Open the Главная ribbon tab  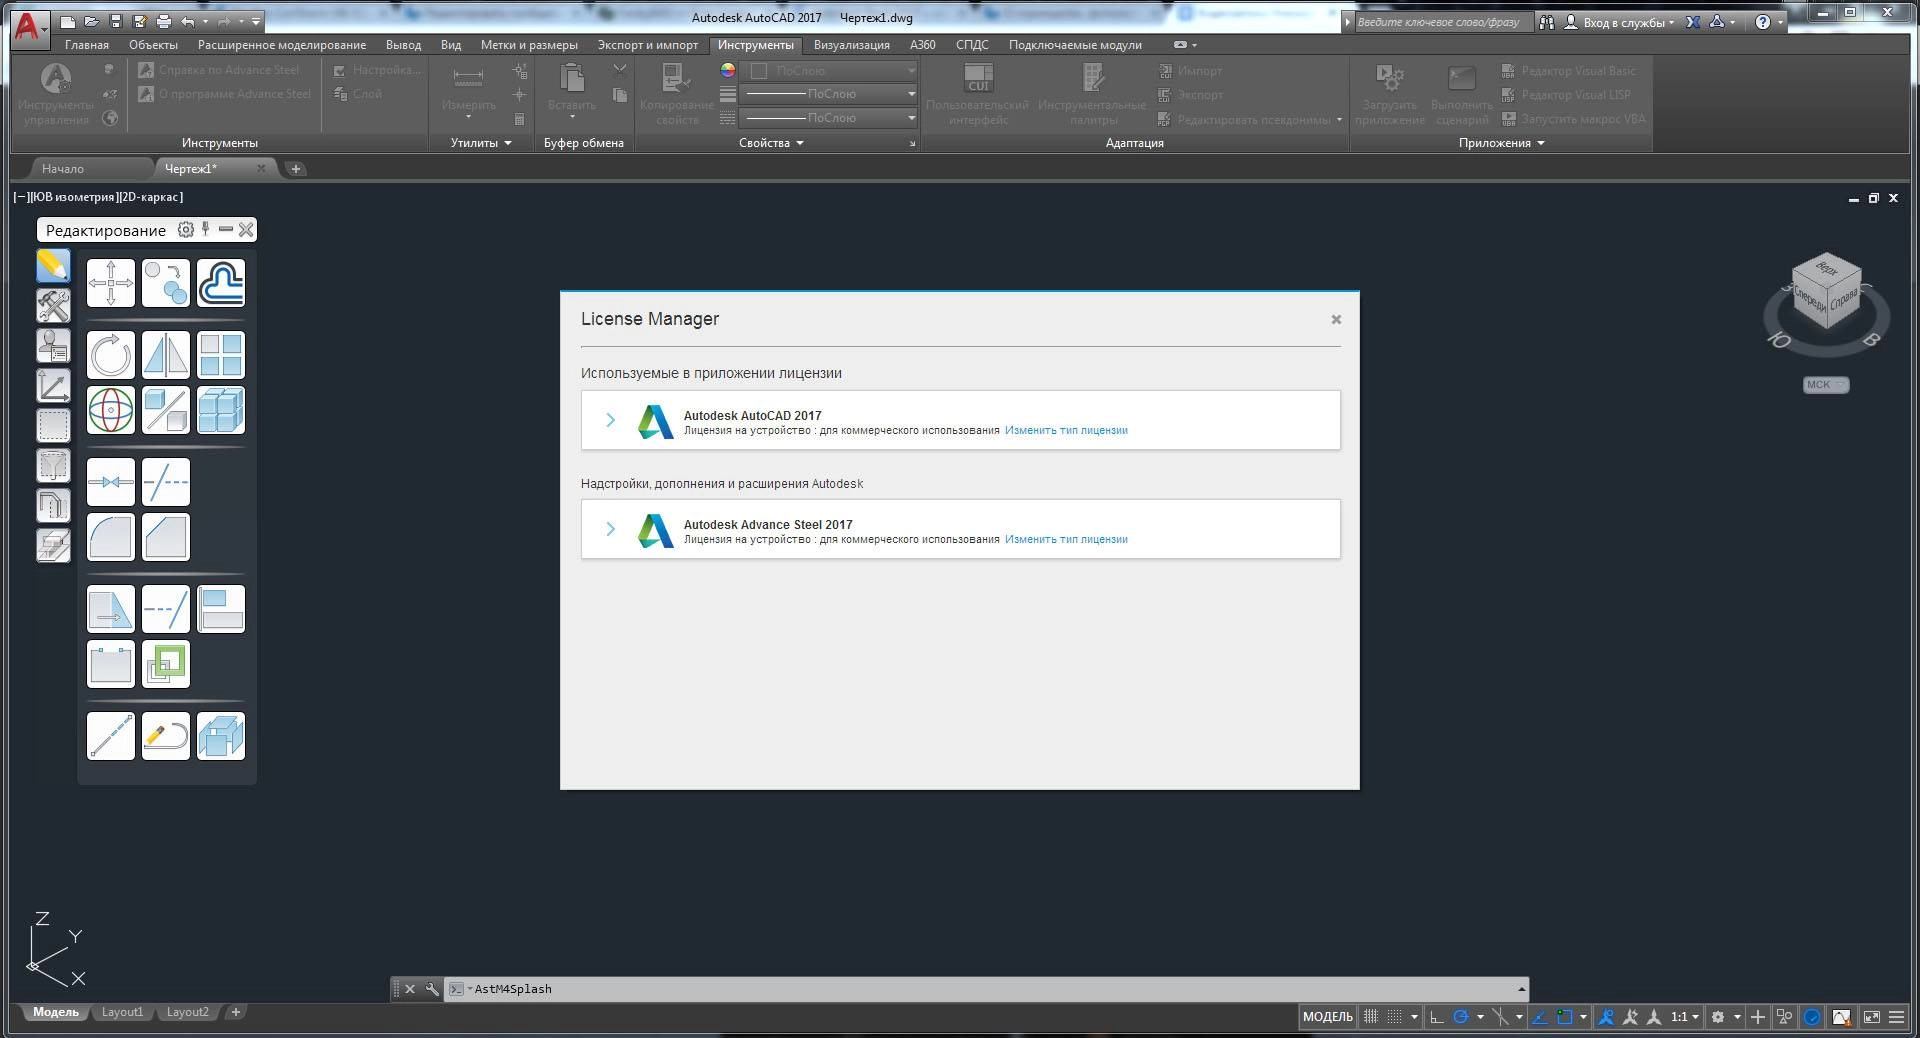pos(87,45)
